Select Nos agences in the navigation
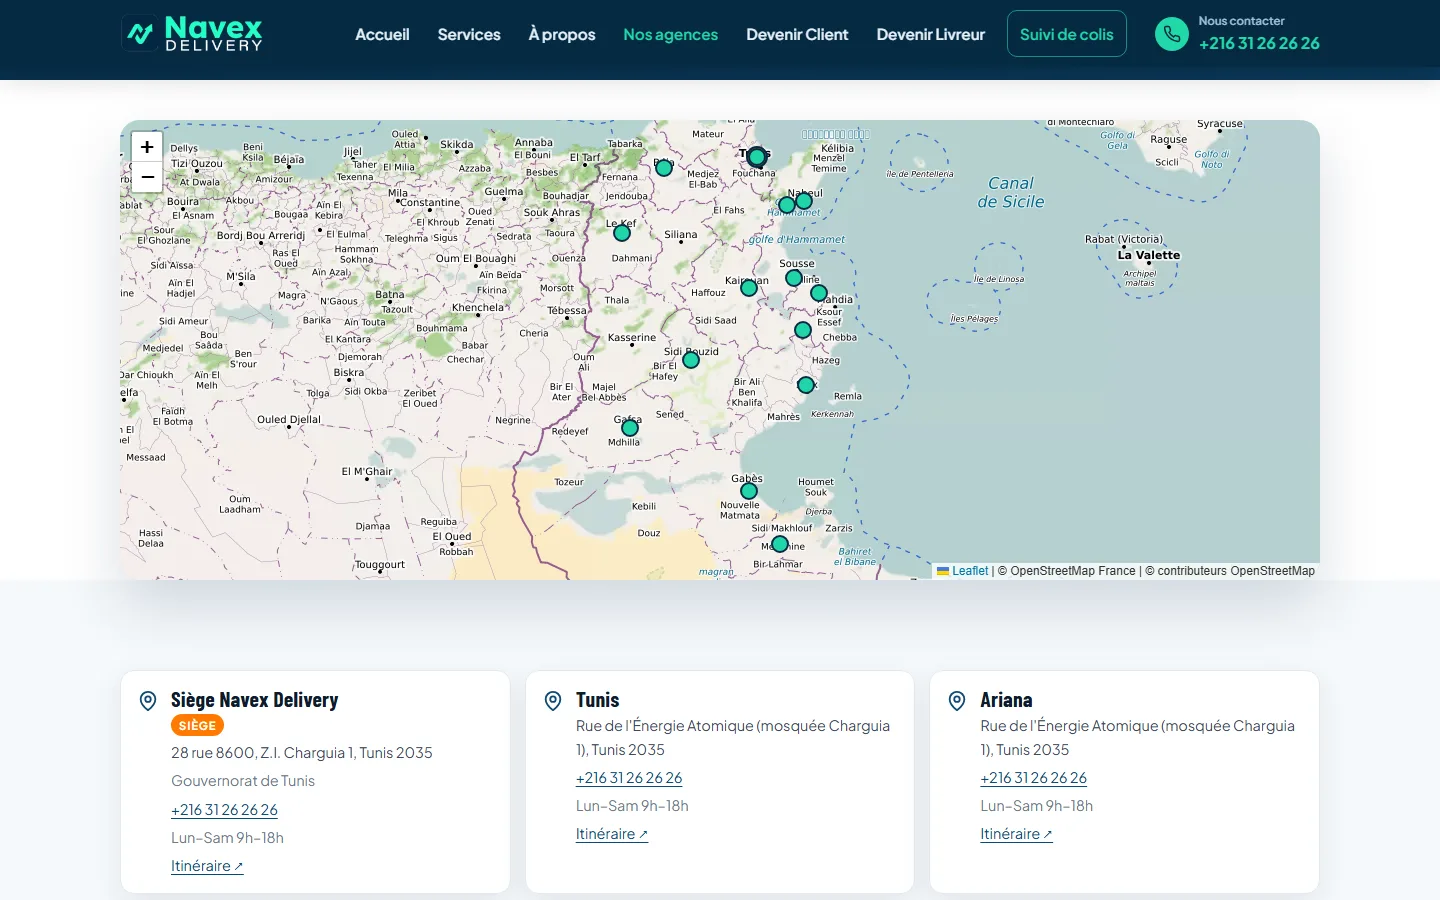 (671, 34)
